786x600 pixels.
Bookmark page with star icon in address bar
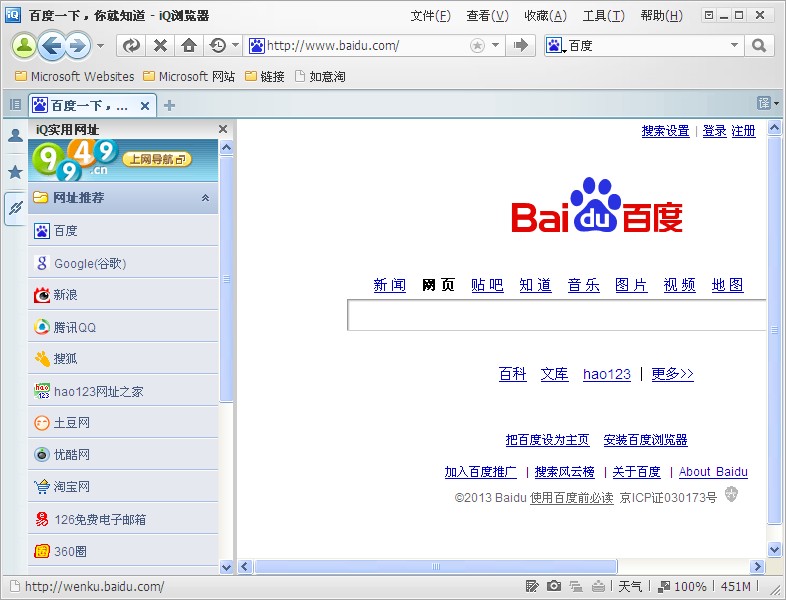tap(477, 46)
